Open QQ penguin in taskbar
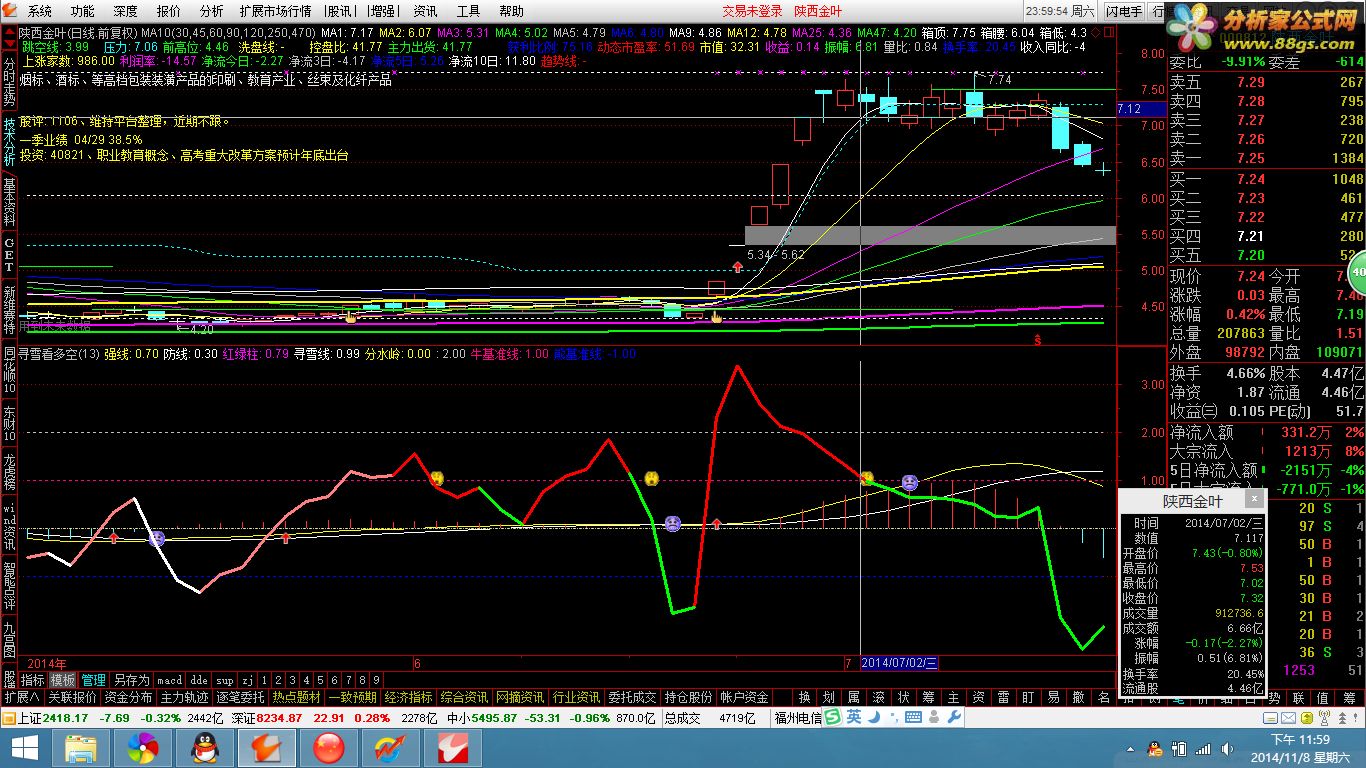The image size is (1366, 768). [x=205, y=747]
